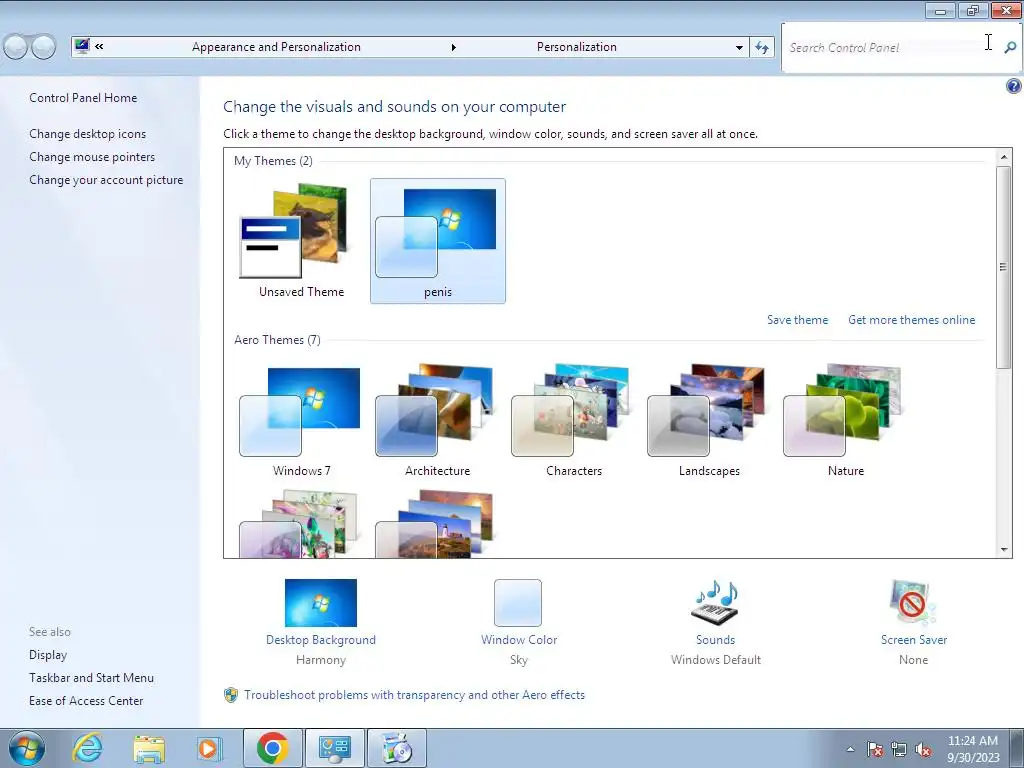The height and width of the screenshot is (768, 1024).
Task: Open the Action Center flag icon
Action: point(875,749)
